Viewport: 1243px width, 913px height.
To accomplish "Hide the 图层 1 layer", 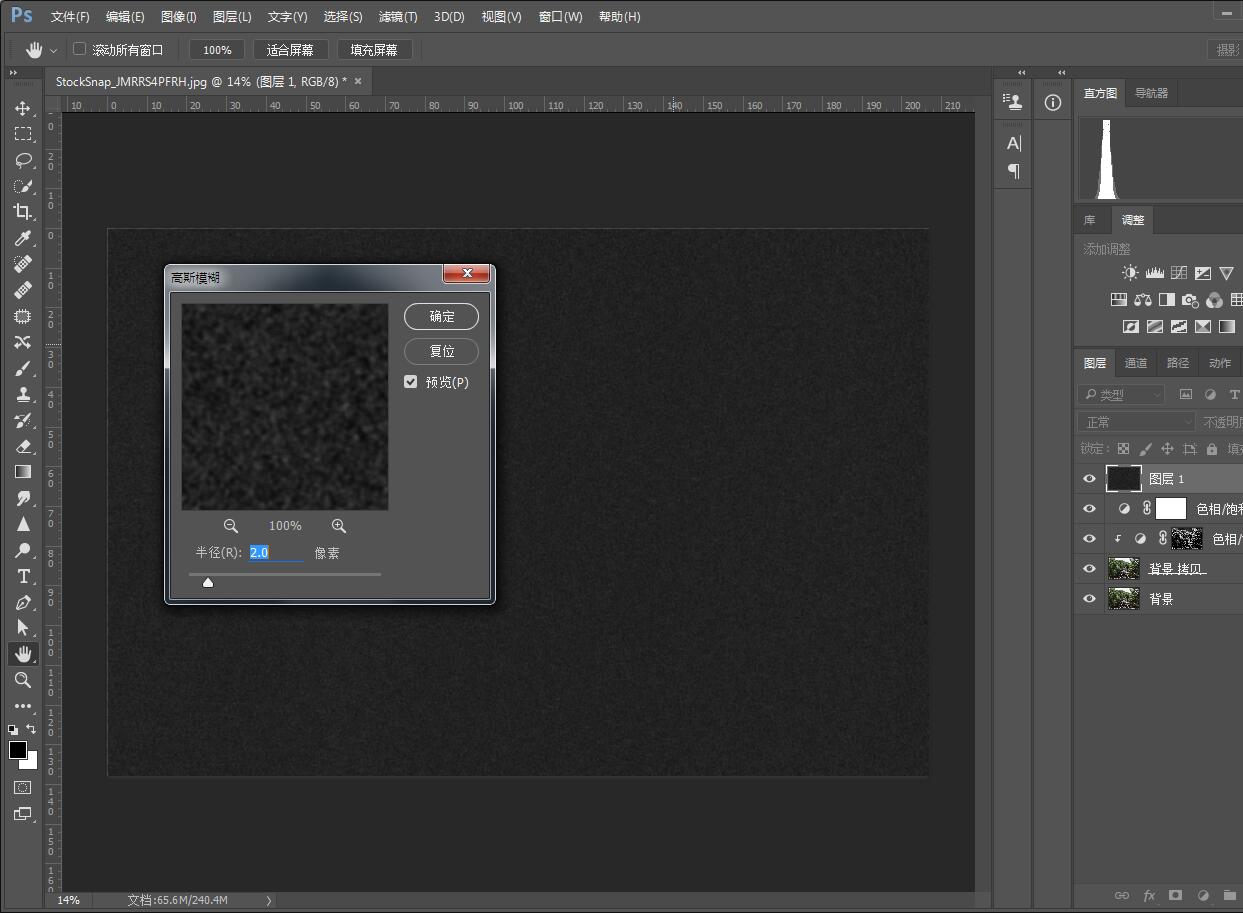I will tap(1089, 479).
